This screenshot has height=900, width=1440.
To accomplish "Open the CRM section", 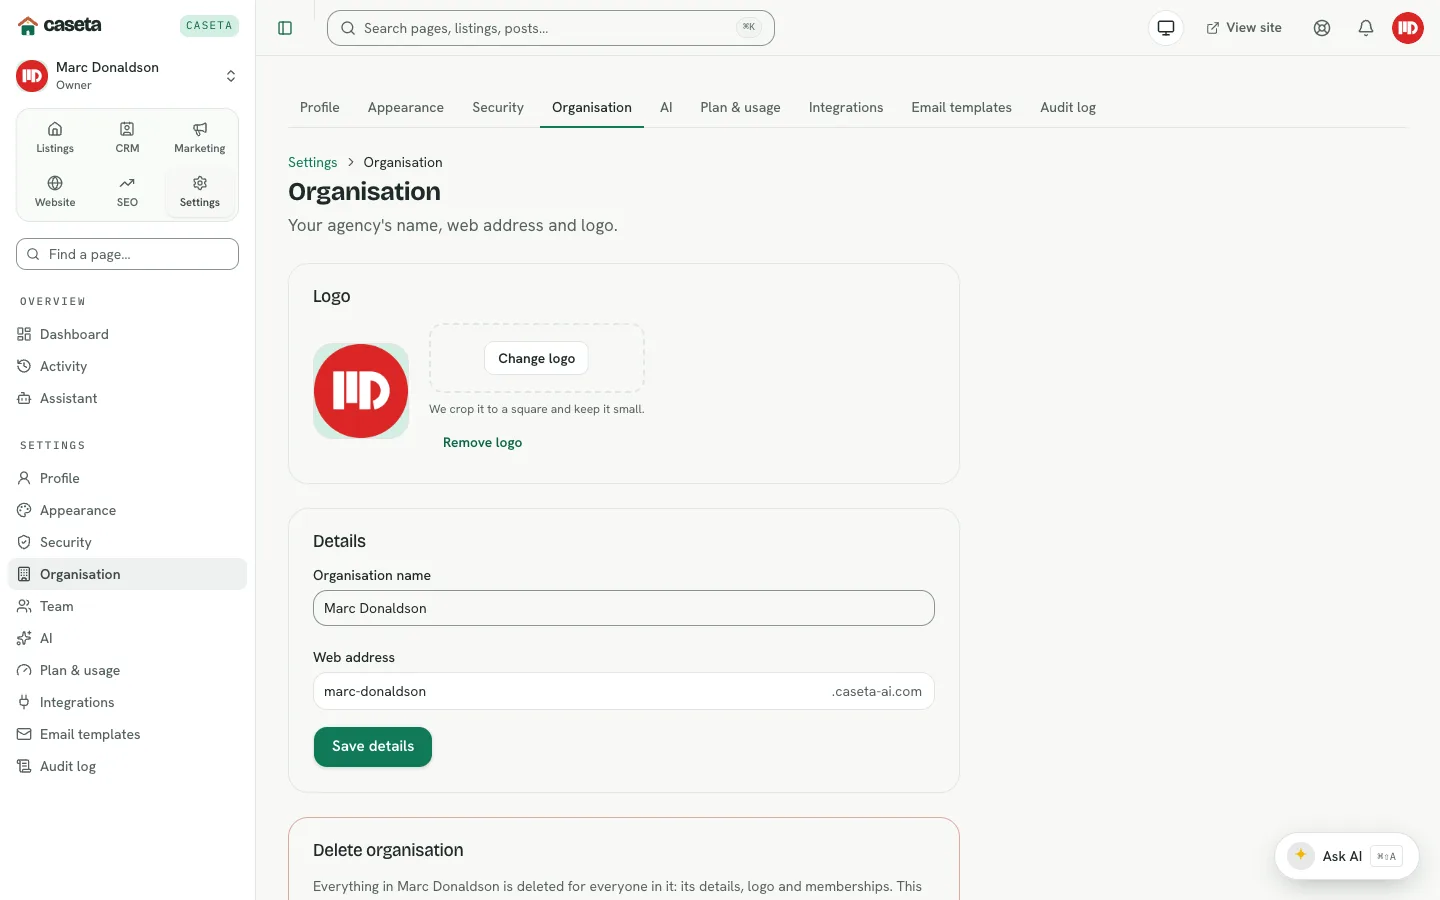I will pos(127,137).
